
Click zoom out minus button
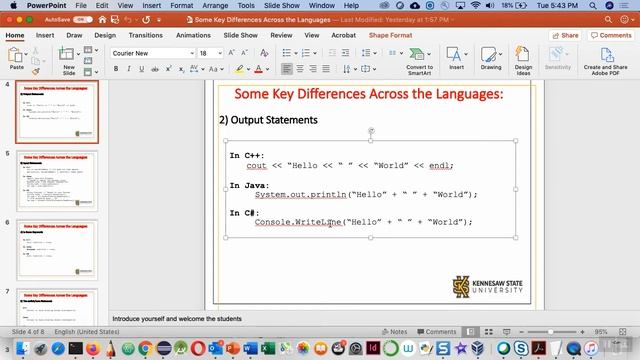(521, 332)
